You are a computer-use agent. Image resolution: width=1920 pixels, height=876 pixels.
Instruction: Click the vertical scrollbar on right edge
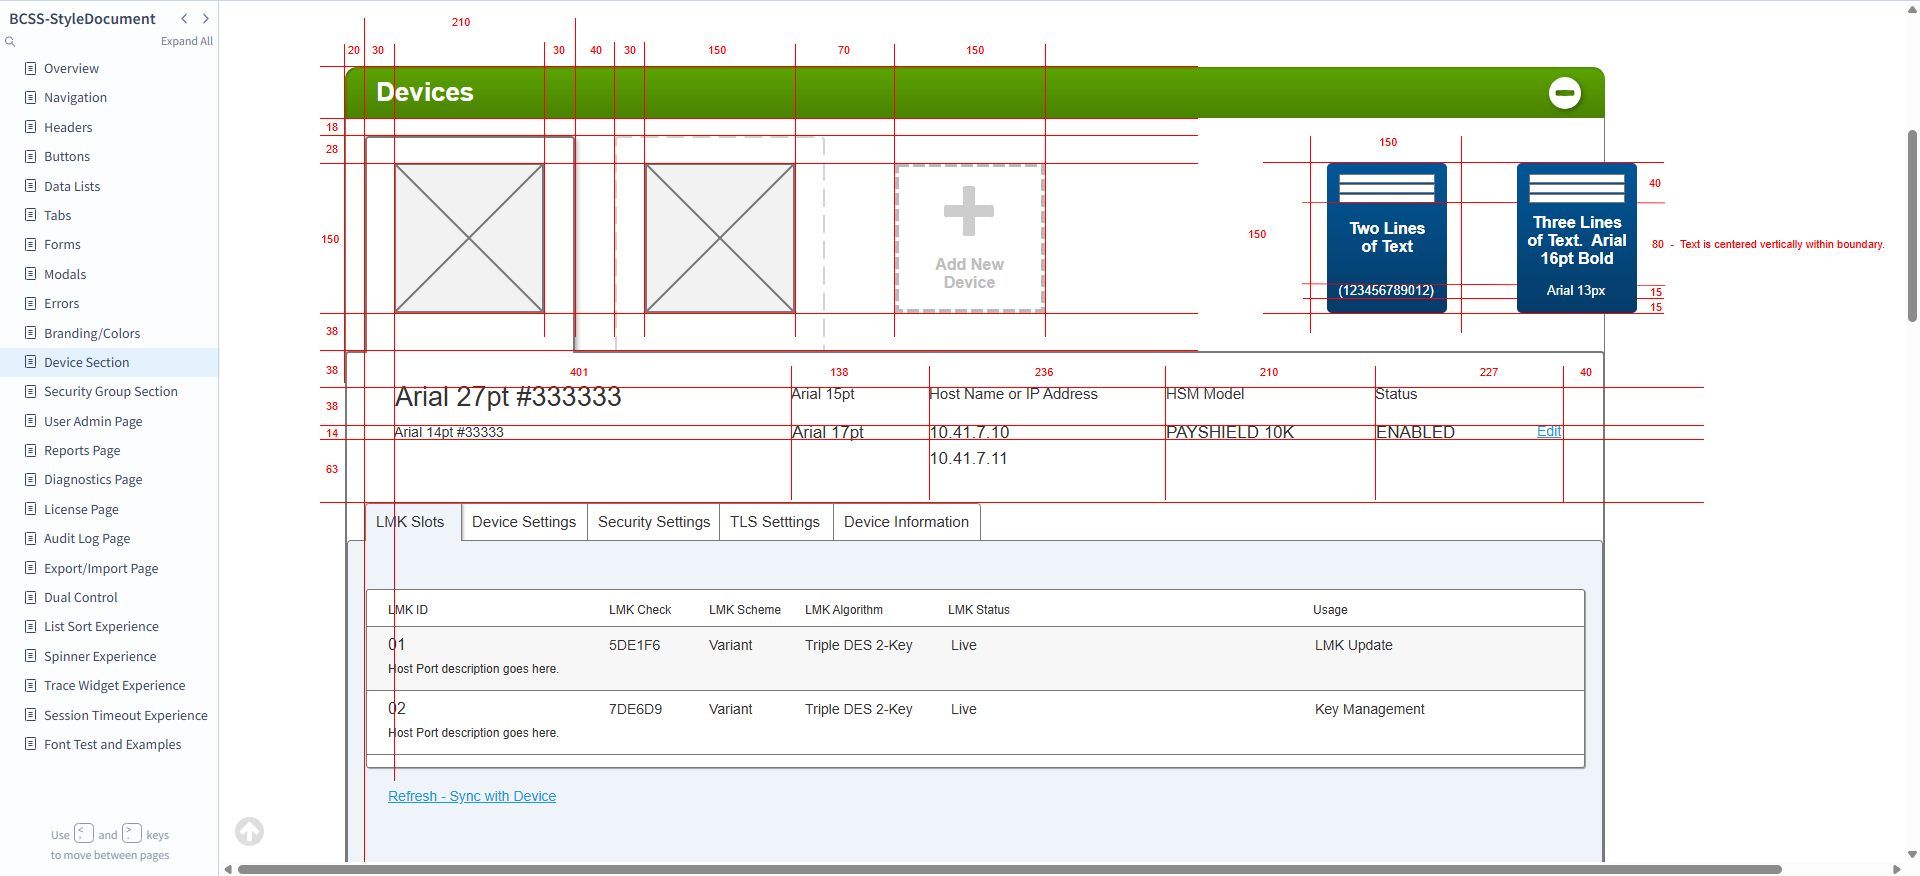1912,225
